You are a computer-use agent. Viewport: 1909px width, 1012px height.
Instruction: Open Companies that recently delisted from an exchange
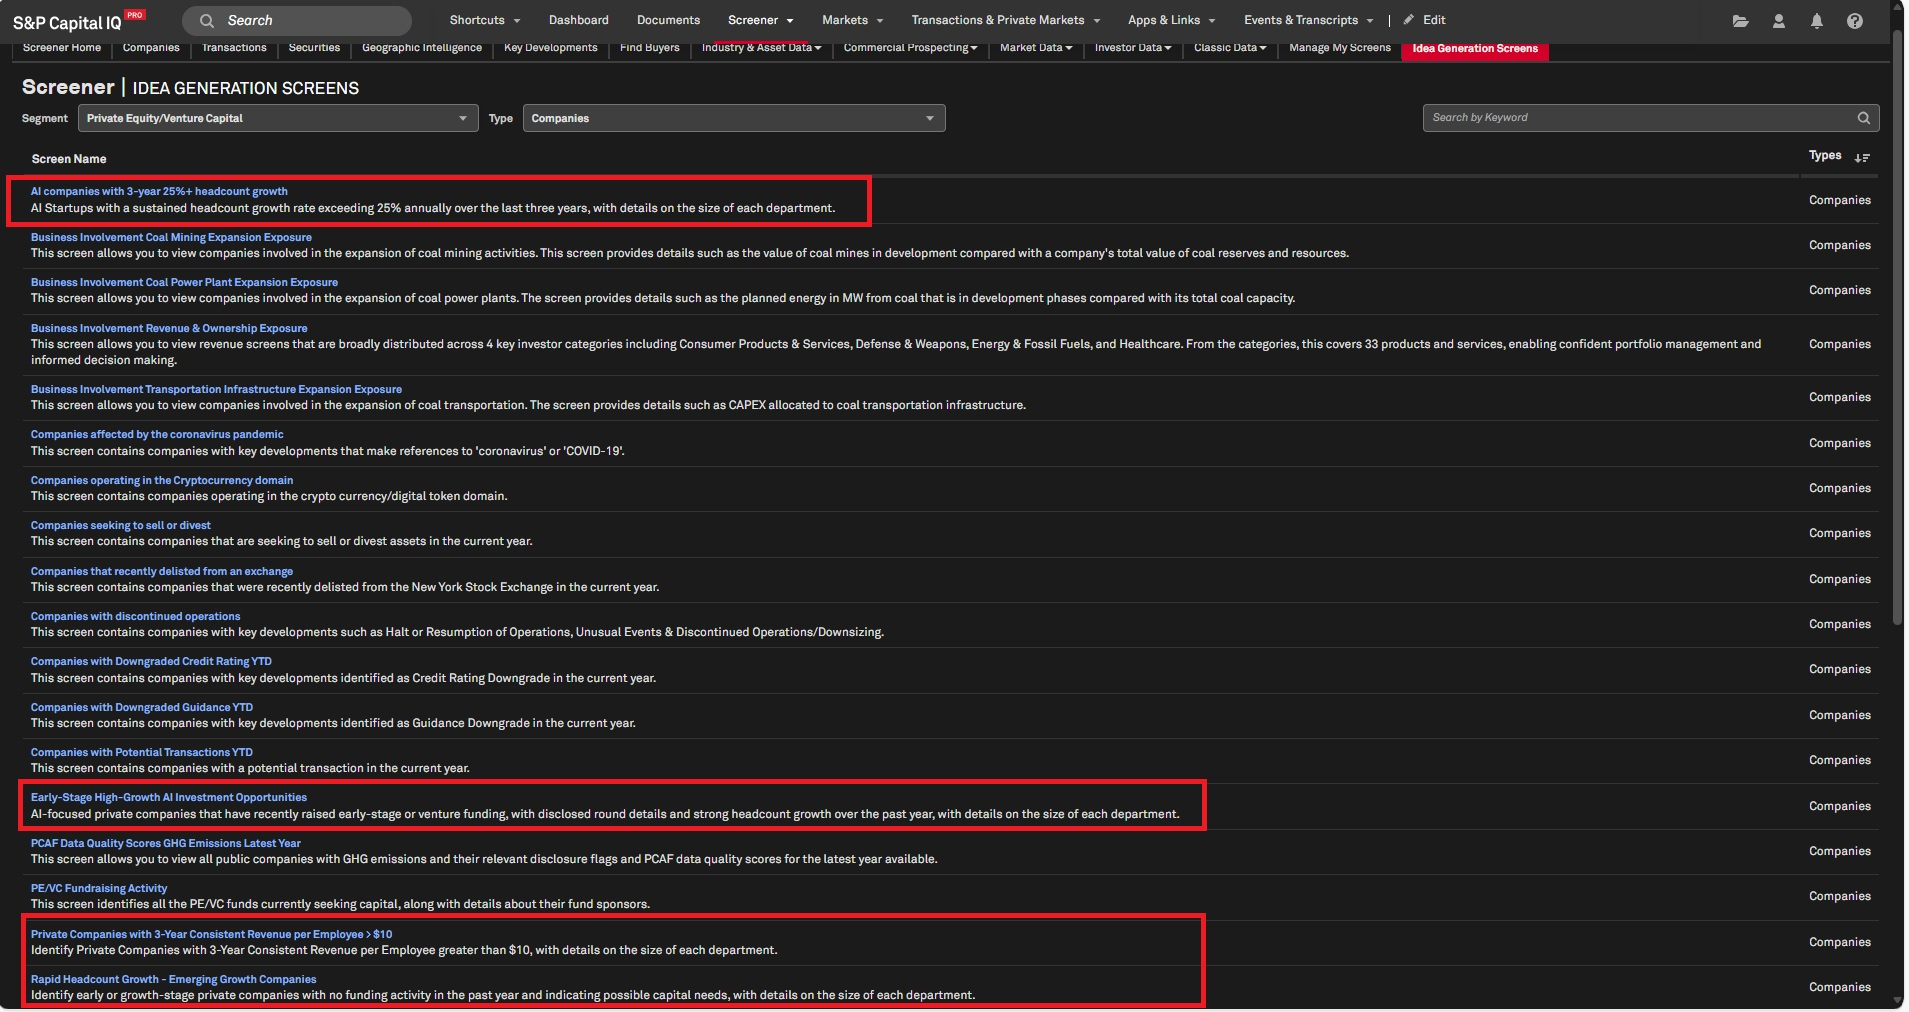click(x=162, y=571)
